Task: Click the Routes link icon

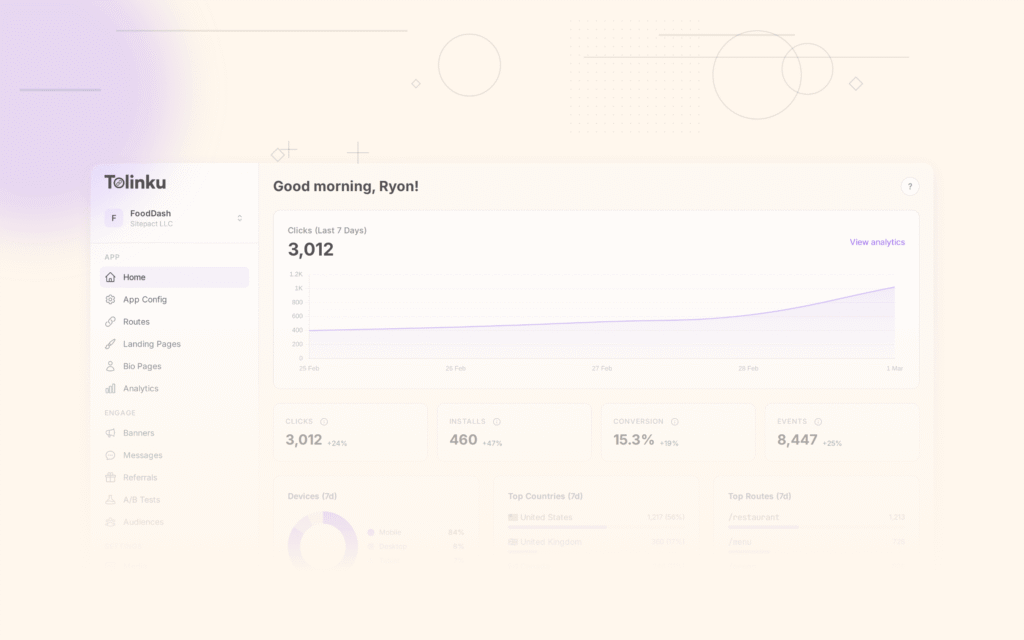Action: coord(110,321)
